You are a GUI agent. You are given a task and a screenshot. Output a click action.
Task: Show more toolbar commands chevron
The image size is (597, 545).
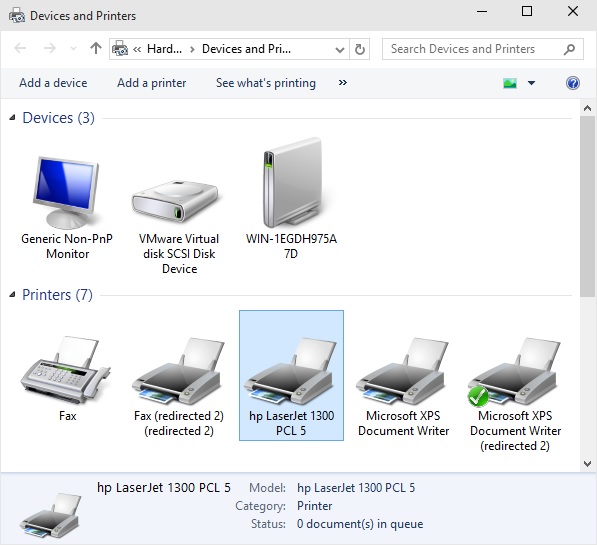point(343,83)
